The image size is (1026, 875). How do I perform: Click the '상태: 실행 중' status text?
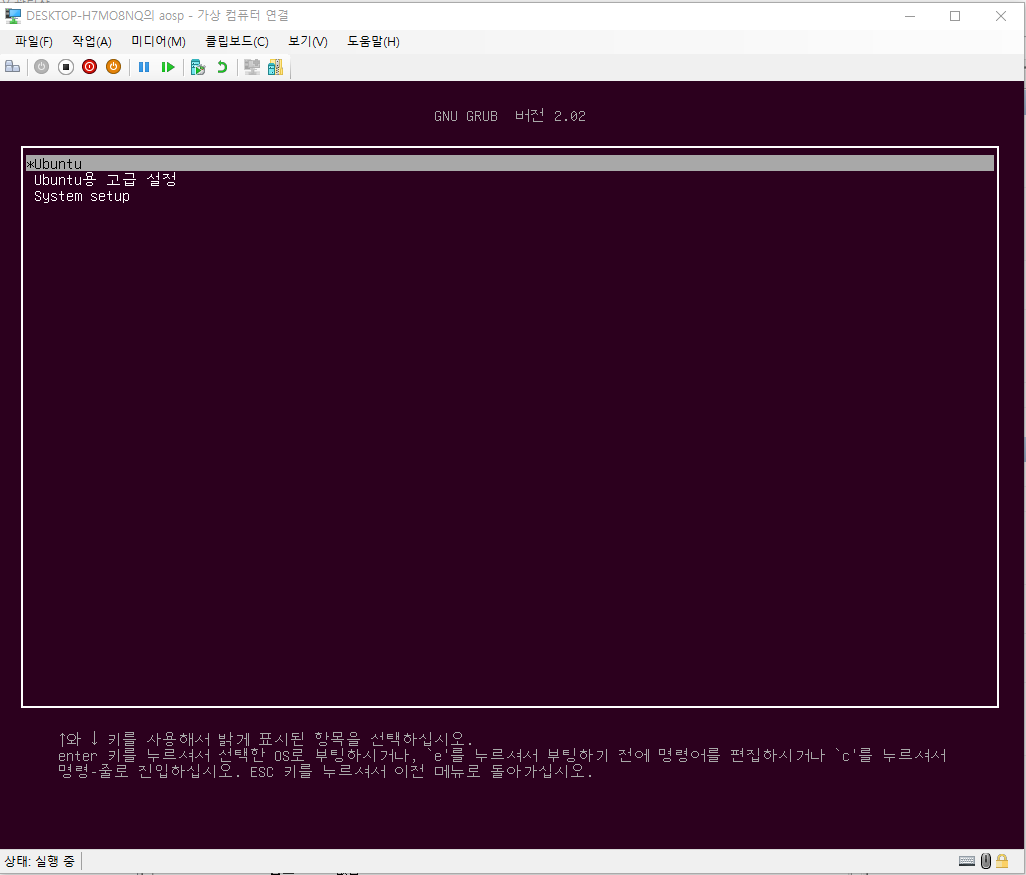(x=39, y=861)
